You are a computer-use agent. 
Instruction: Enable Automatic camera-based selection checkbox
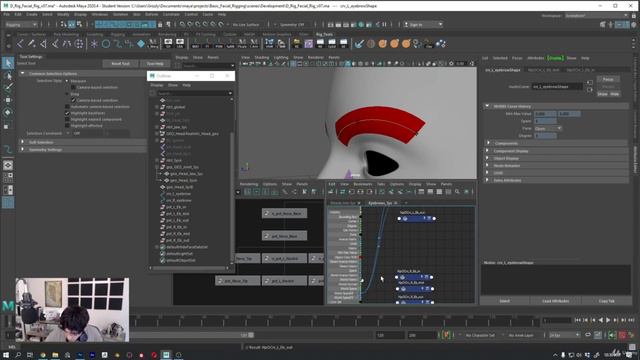67,107
